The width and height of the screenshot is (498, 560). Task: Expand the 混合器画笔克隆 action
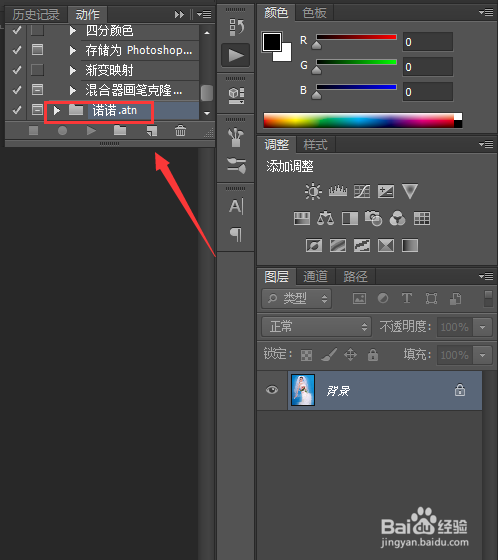point(73,90)
